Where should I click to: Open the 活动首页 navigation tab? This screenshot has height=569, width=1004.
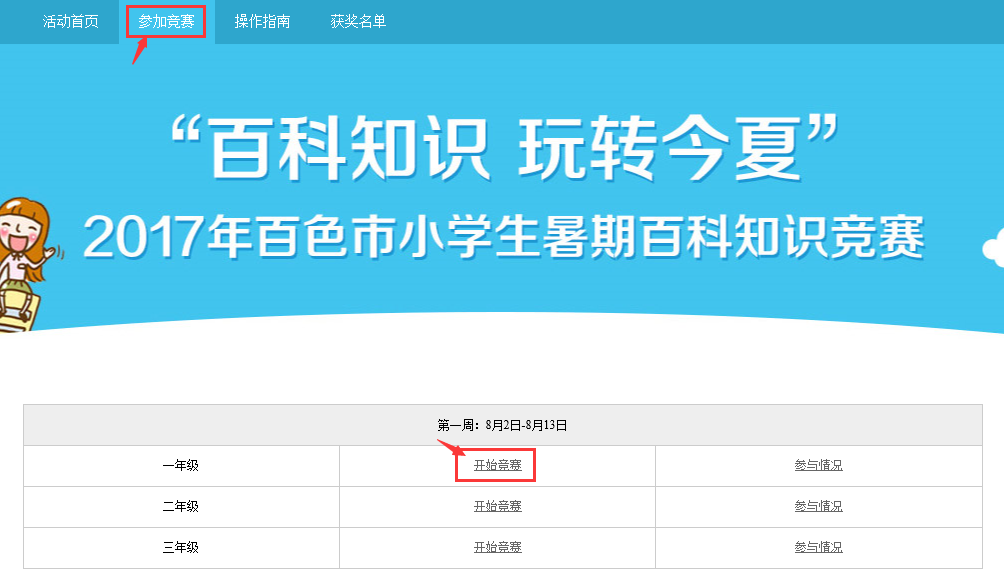[x=70, y=21]
